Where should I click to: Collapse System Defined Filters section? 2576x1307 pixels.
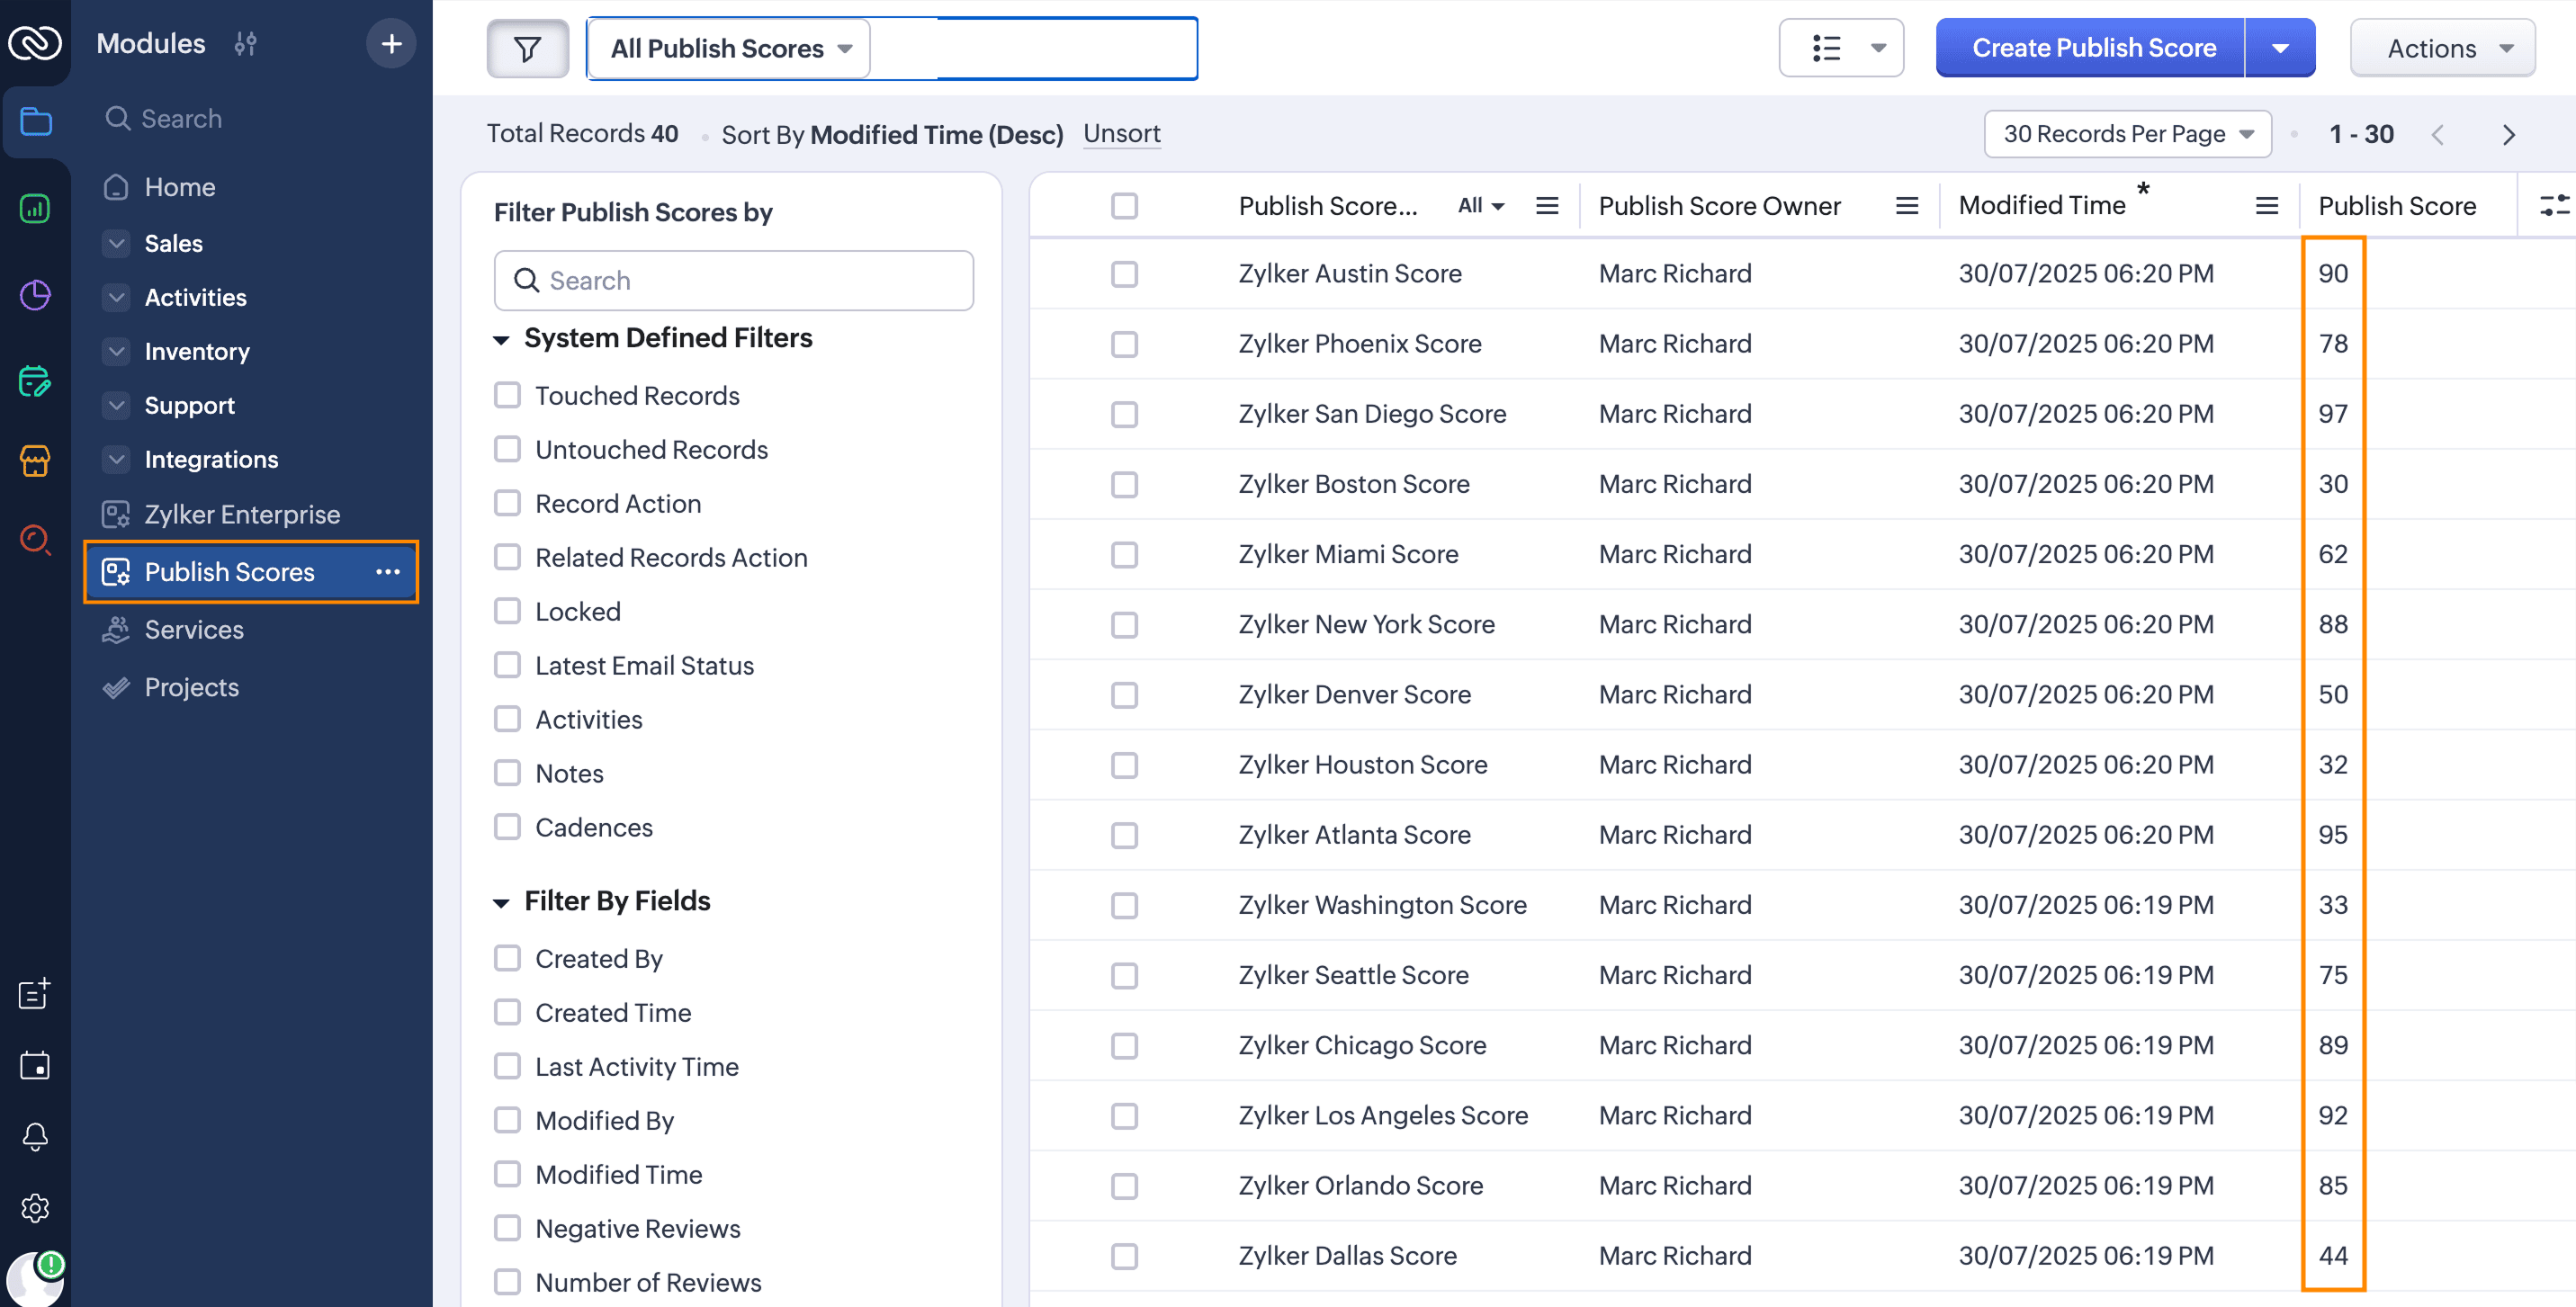[501, 340]
